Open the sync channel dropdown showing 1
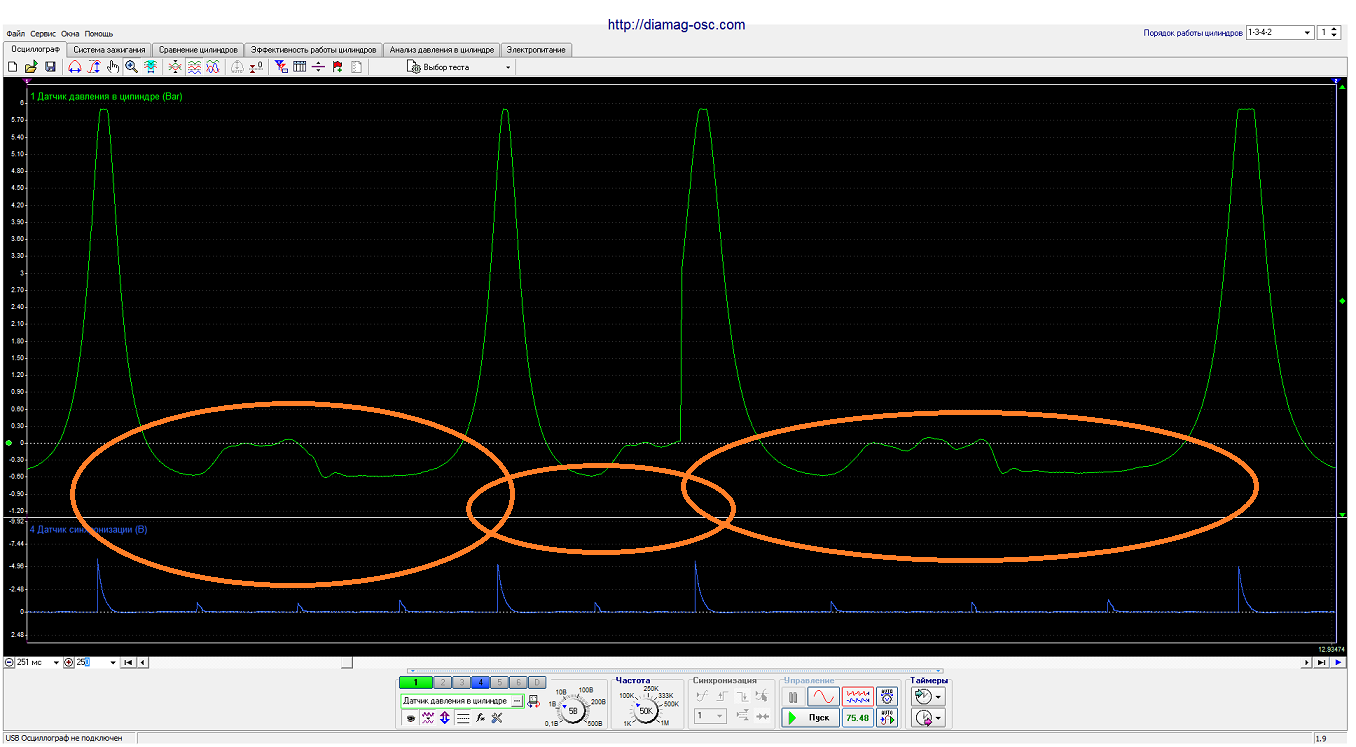This screenshot has width=1356, height=747. 710,715
